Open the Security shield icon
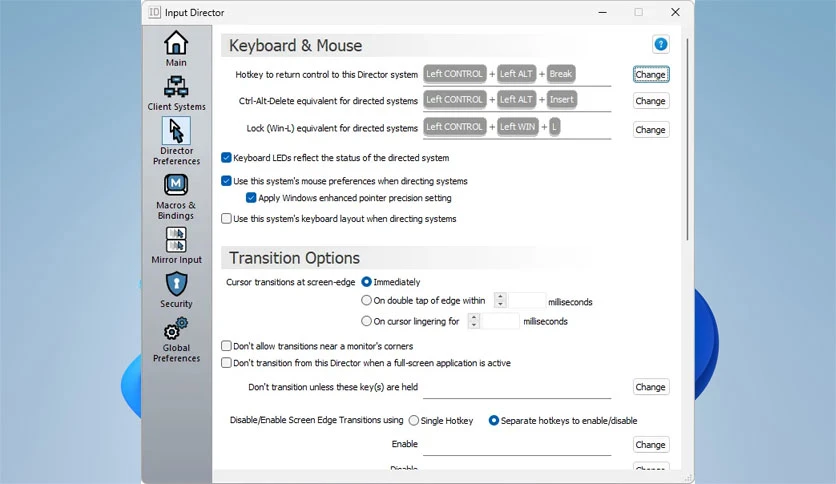 coord(176,284)
